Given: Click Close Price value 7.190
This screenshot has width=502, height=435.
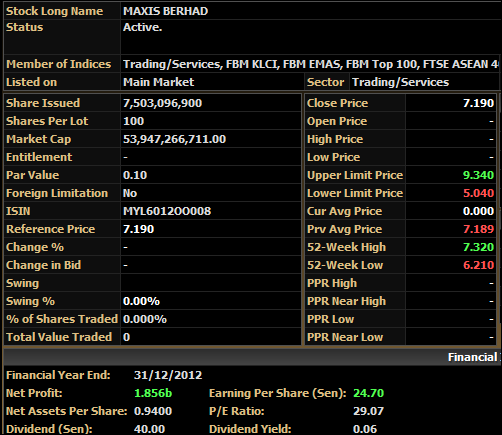Looking at the screenshot, I should tap(478, 103).
